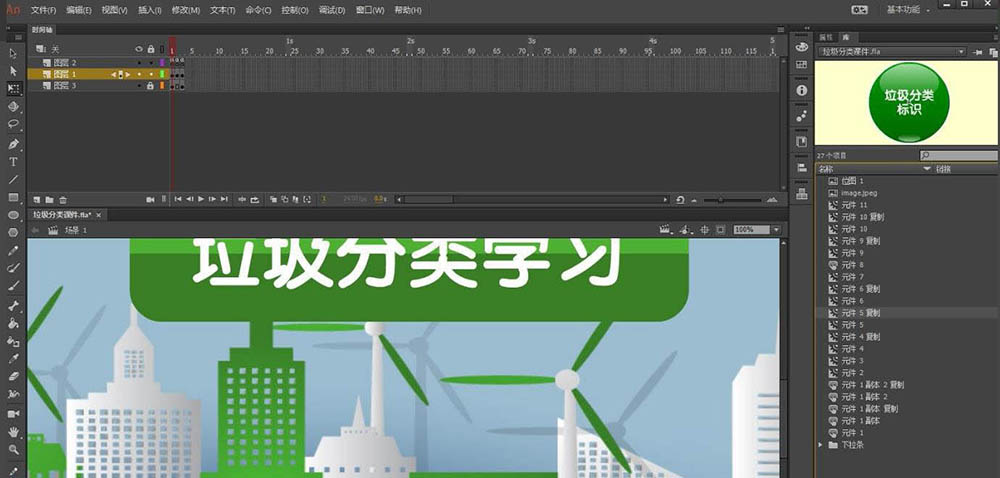This screenshot has height=478, width=1000.
Task: Expand the 下拉条 library folder
Action: [821, 445]
